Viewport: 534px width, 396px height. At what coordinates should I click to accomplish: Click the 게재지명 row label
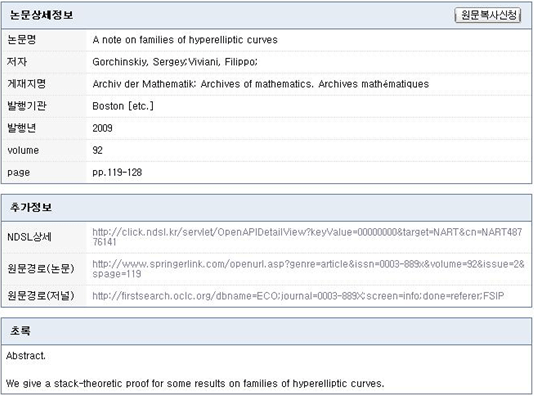click(x=27, y=84)
